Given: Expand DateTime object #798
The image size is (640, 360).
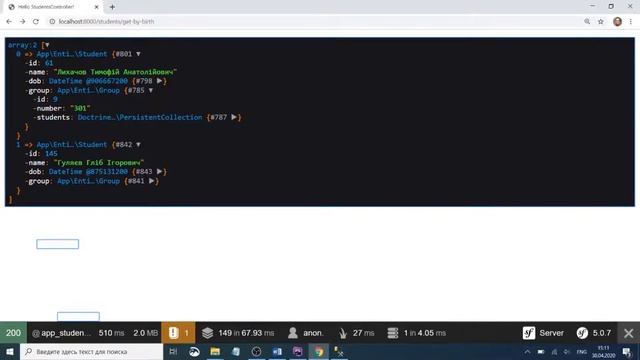Looking at the screenshot, I should click(160, 81).
